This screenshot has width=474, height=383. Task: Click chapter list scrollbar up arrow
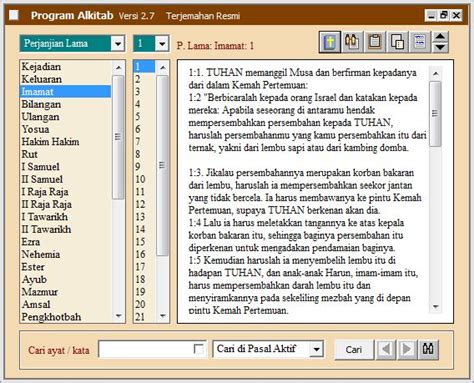(x=162, y=67)
